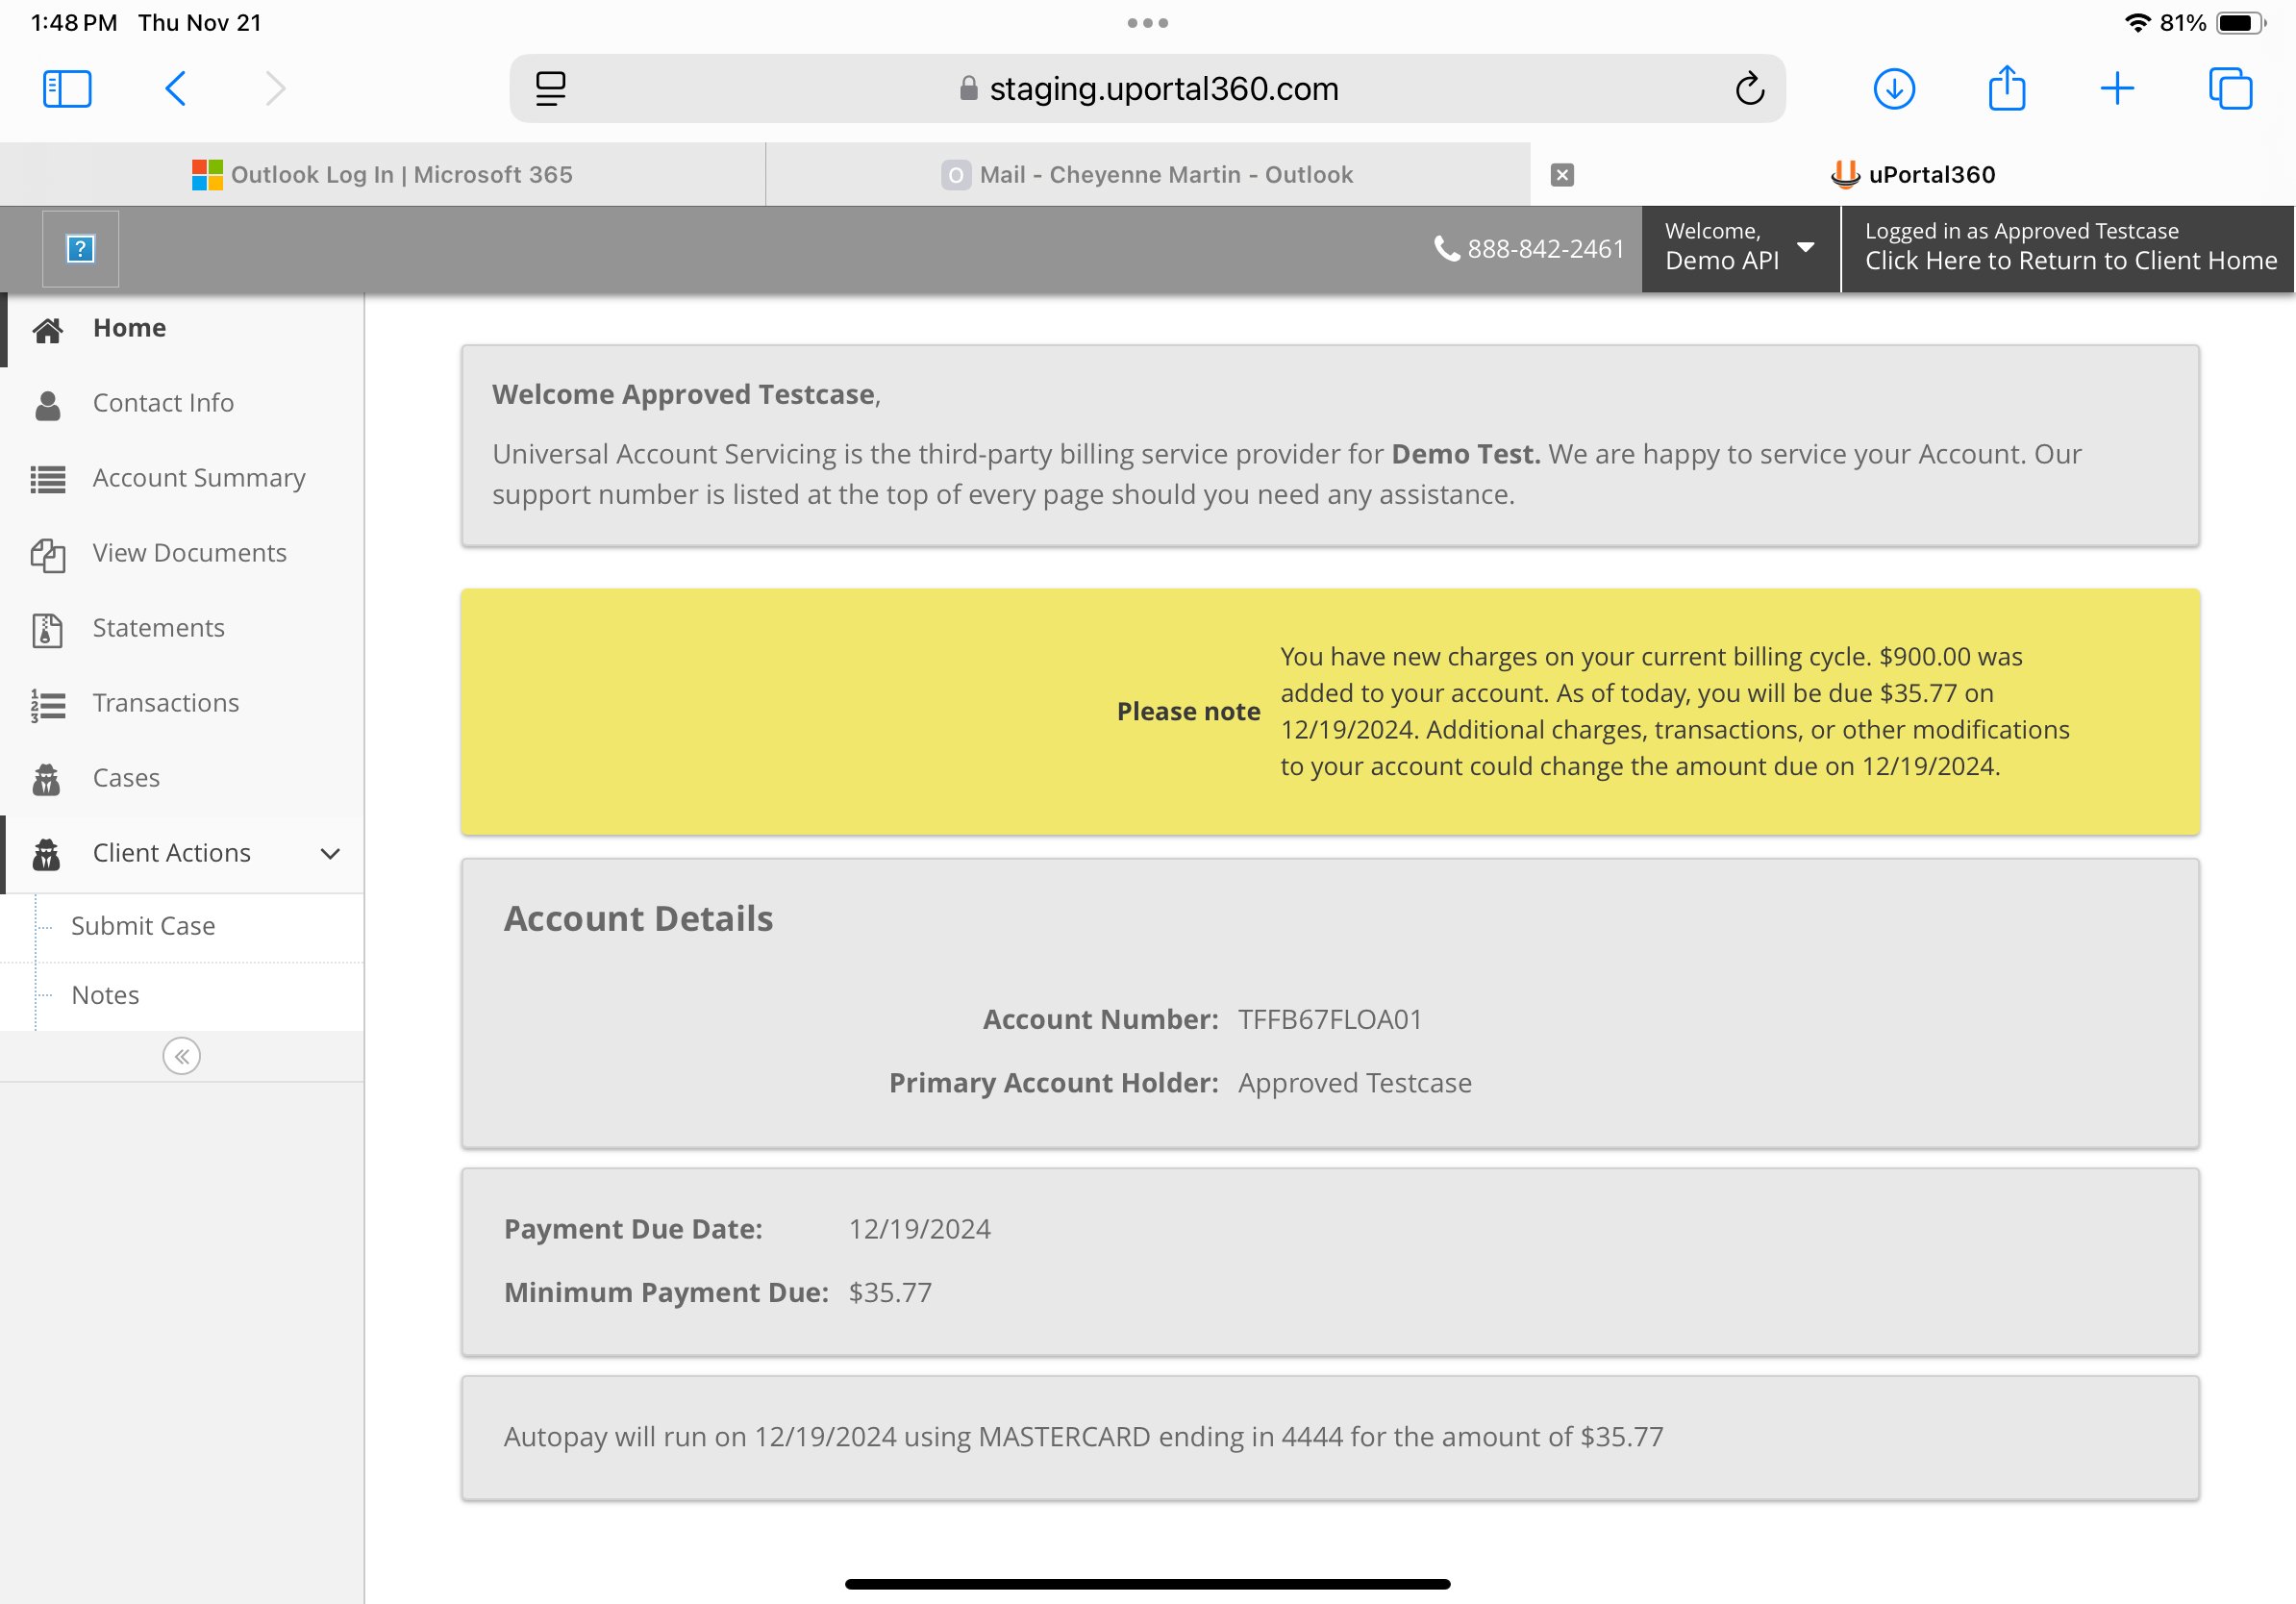Click the blue help question mark icon
The height and width of the screenshot is (1604, 2296).
point(80,249)
